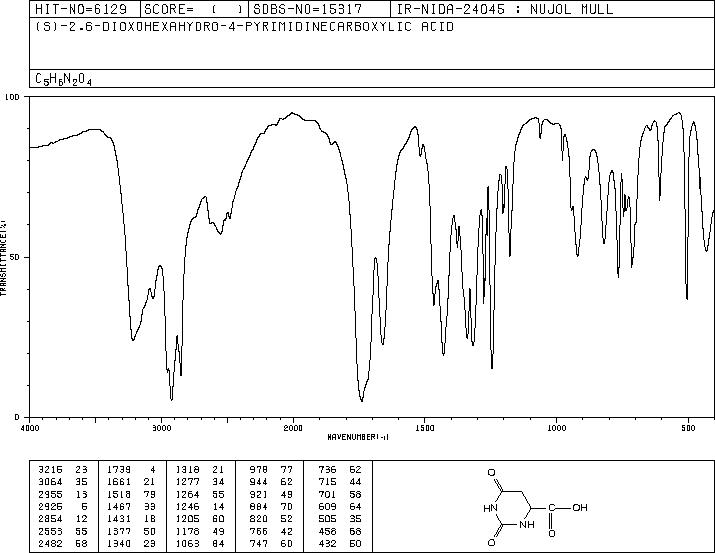Click the 1000 wavenumber axis label
Screen dimensions: 715x553
click(556, 428)
